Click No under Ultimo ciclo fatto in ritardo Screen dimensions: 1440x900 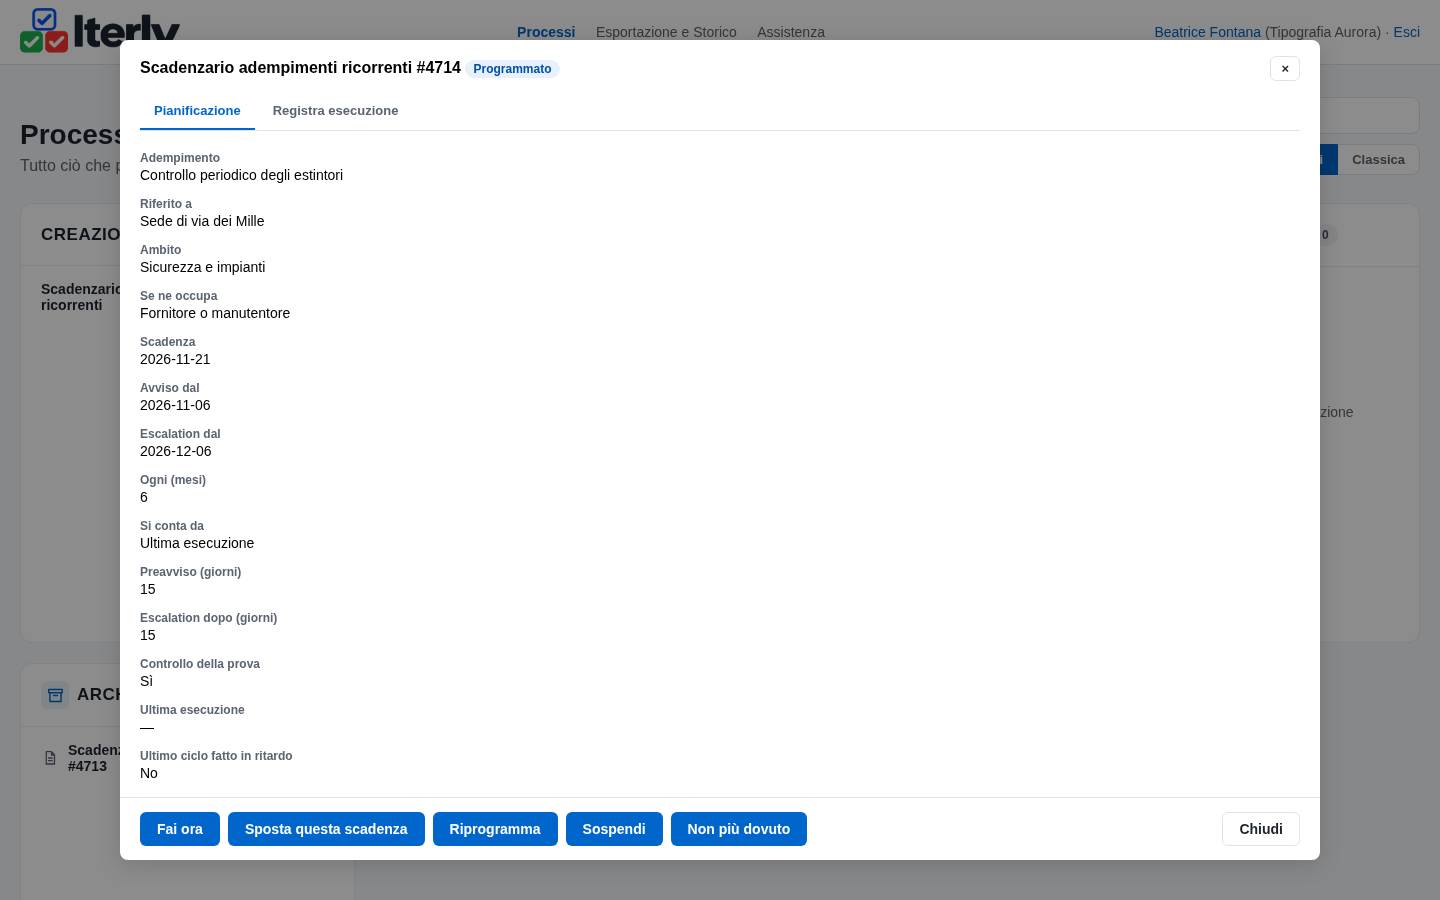(x=149, y=773)
